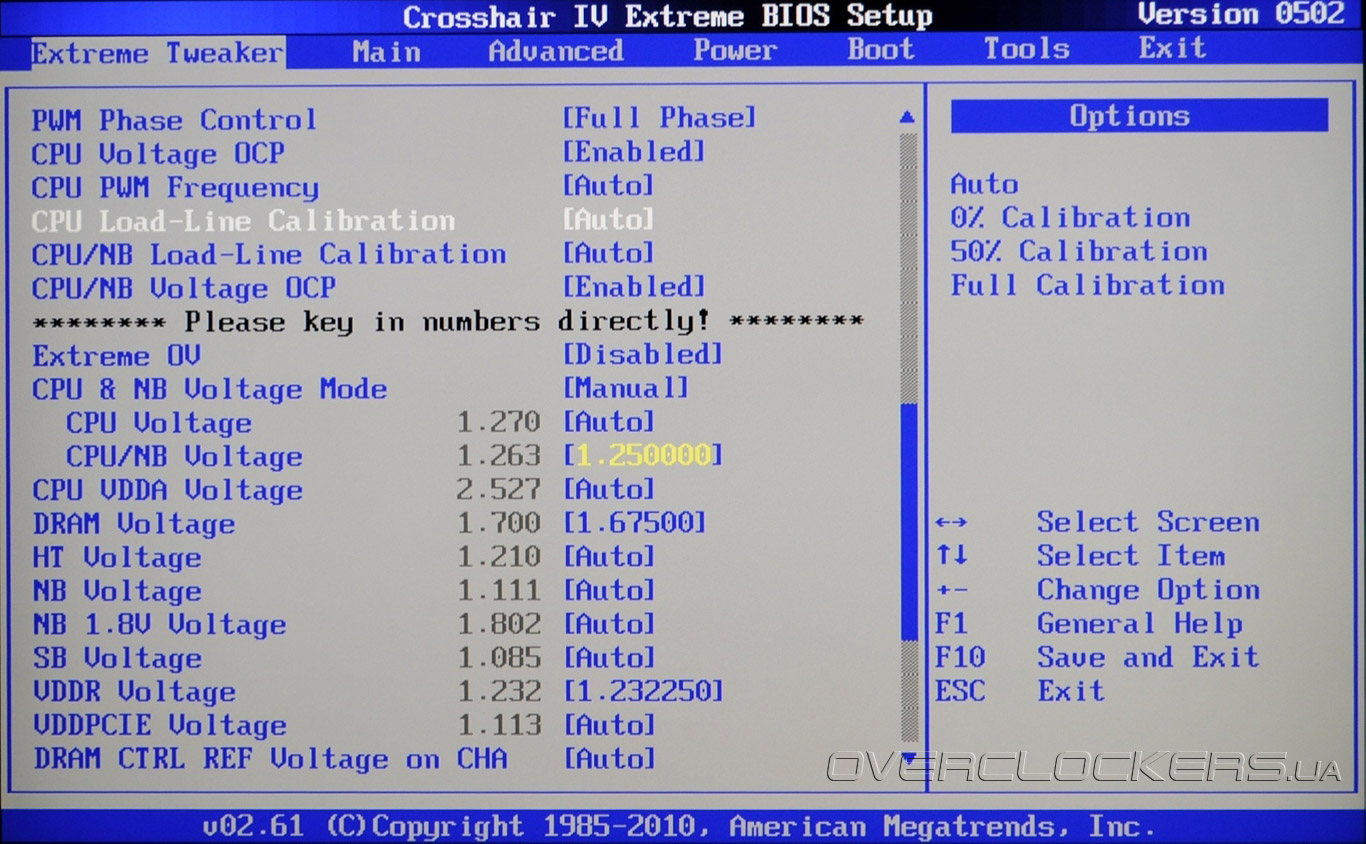
Task: Click the 1.802 NB 1.8V reading
Action: pos(498,624)
